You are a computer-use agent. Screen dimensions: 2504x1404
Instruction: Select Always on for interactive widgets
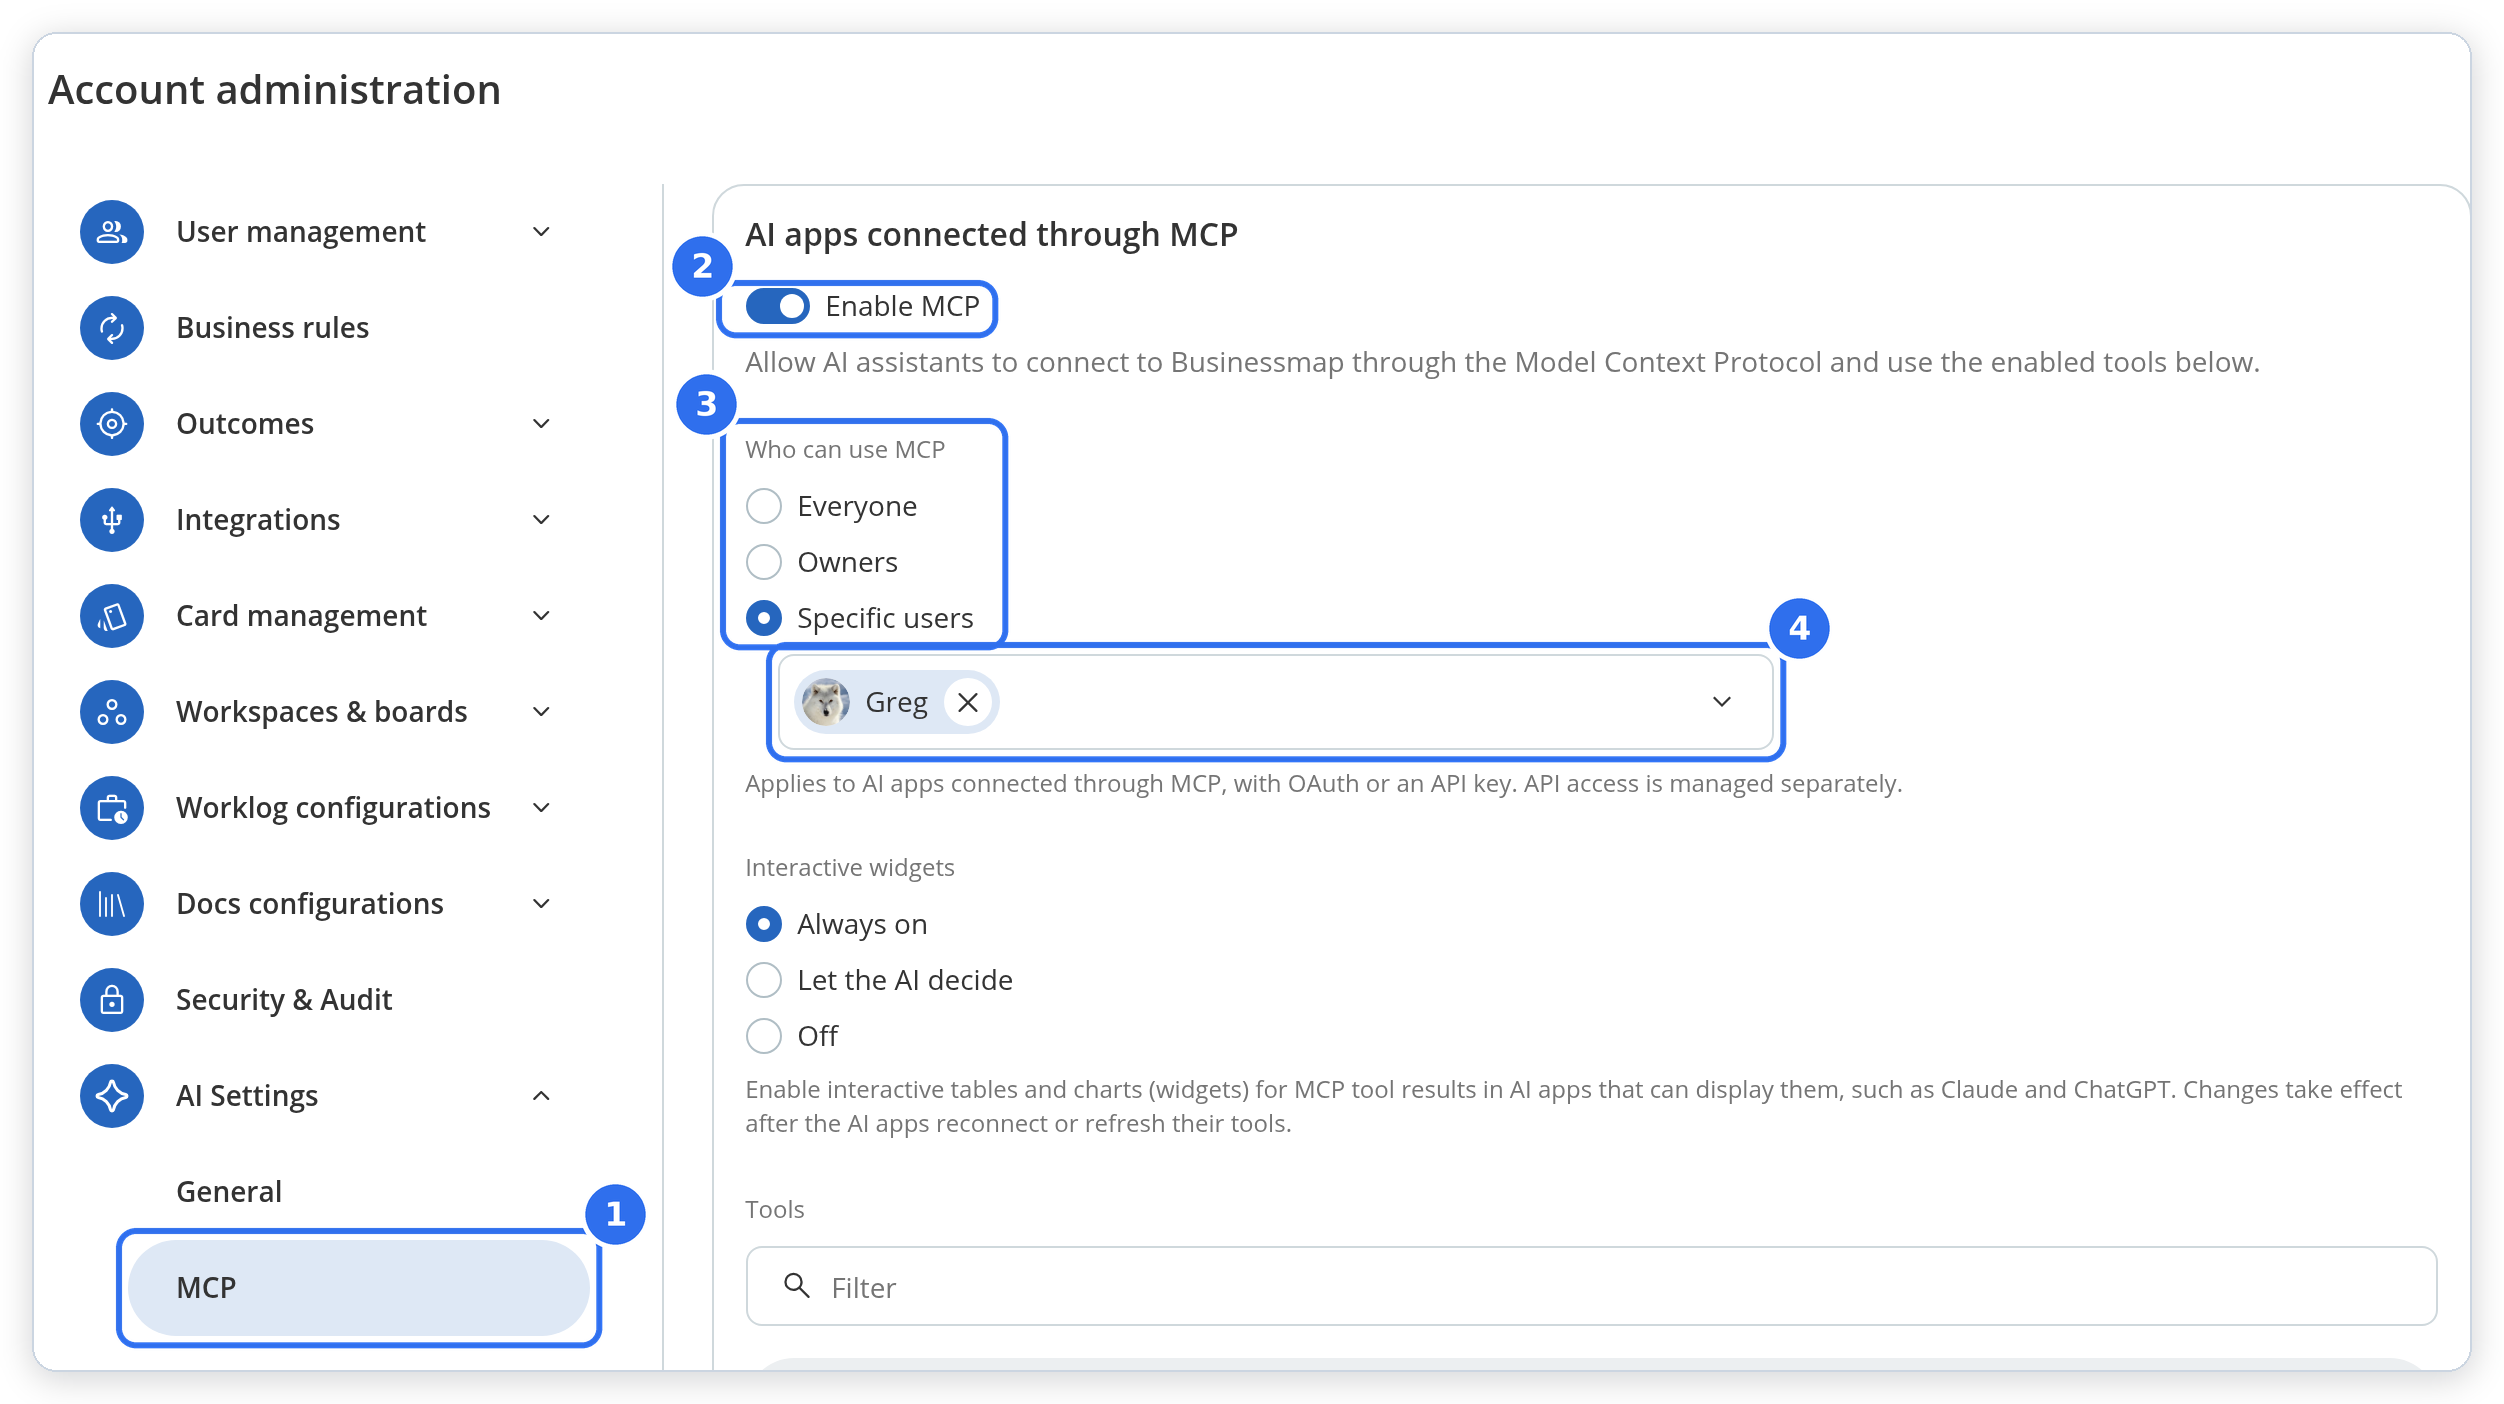(x=764, y=924)
